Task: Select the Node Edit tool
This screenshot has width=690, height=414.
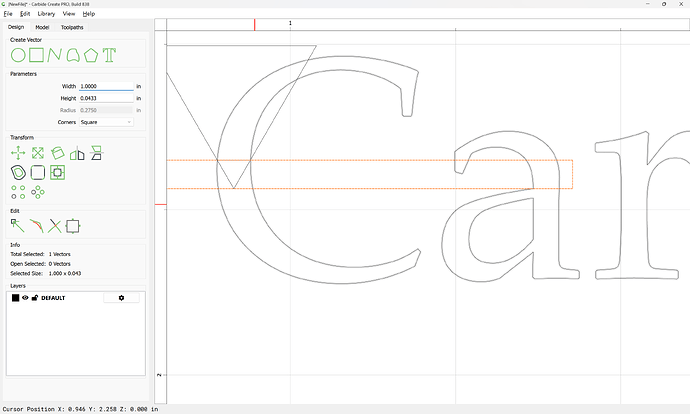Action: click(18, 226)
